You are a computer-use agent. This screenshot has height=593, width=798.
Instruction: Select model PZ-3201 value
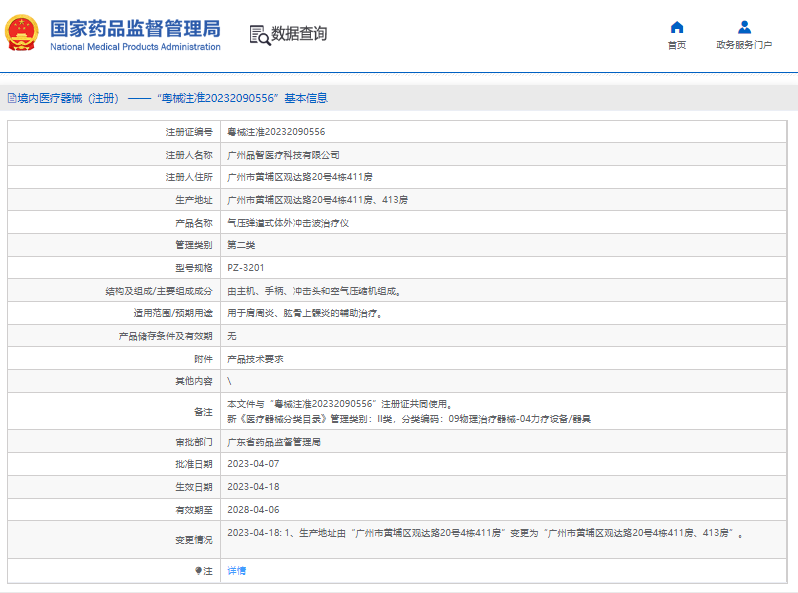pyautogui.click(x=245, y=268)
